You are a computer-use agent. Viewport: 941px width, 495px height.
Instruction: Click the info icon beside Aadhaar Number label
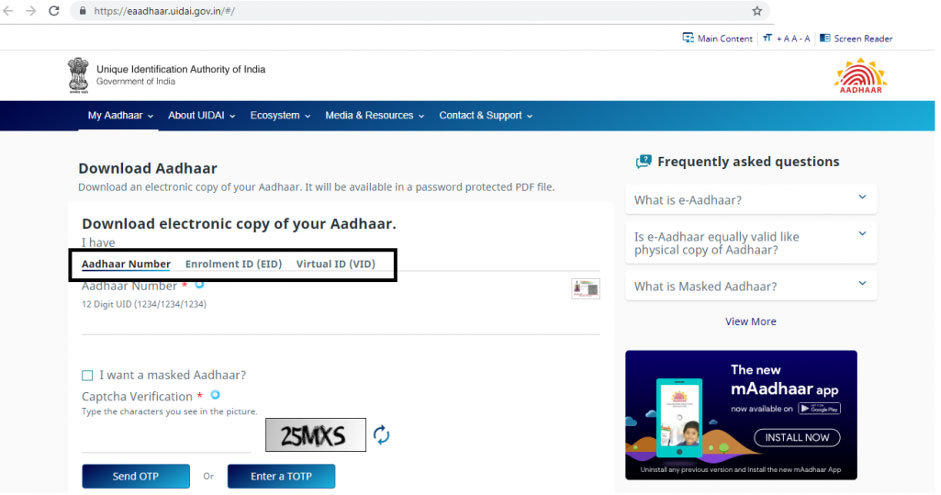coord(199,284)
